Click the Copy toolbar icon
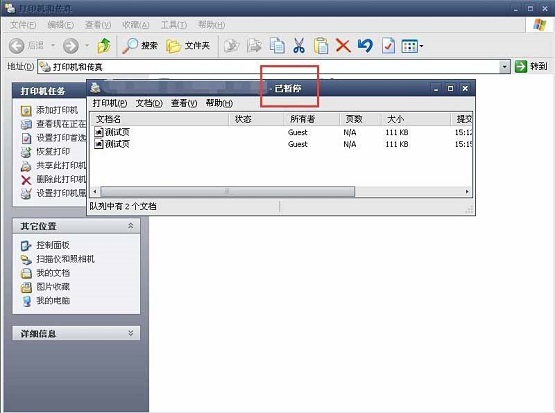Viewport: 555px width, 413px height. tap(277, 46)
